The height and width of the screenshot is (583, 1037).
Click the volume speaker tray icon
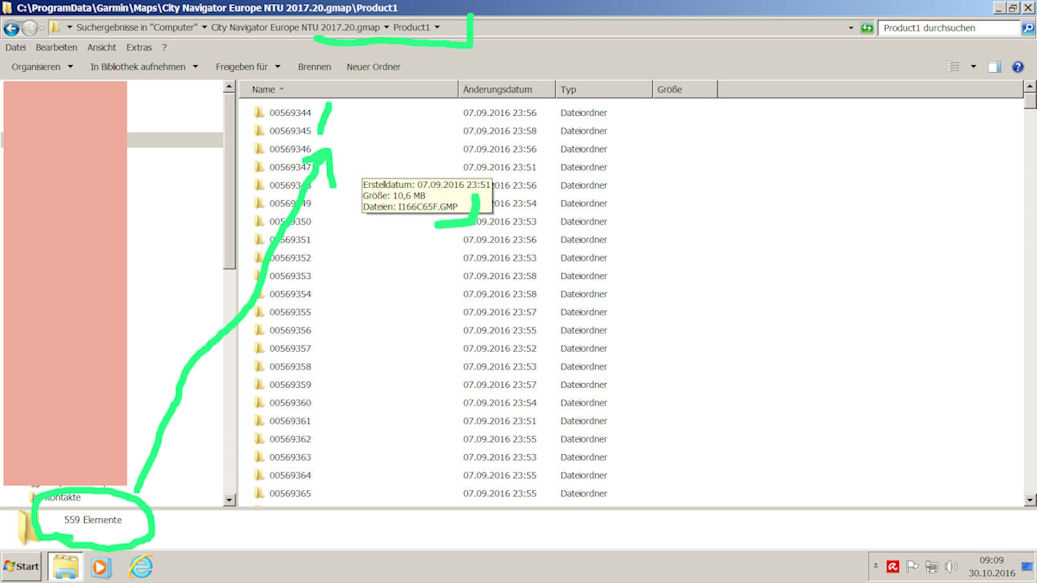[950, 566]
